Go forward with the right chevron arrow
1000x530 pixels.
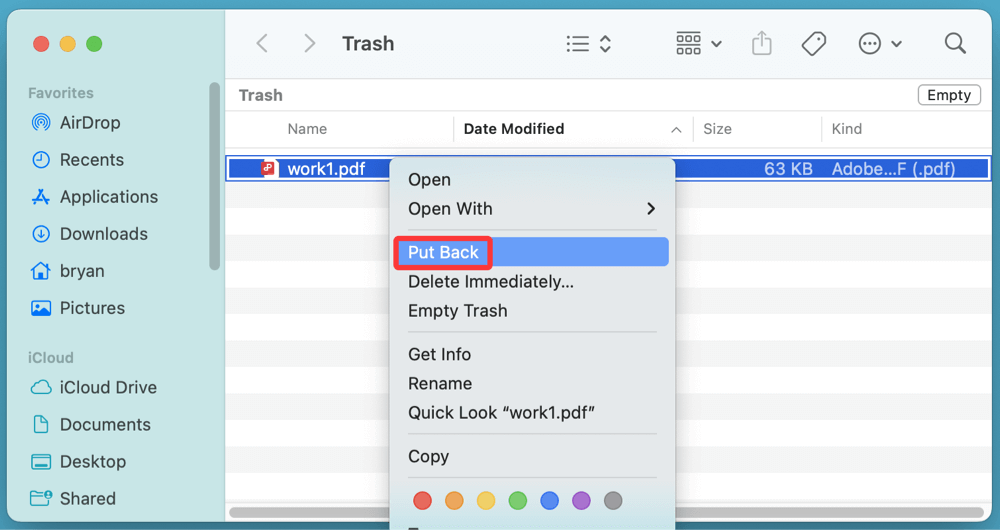pyautogui.click(x=309, y=43)
